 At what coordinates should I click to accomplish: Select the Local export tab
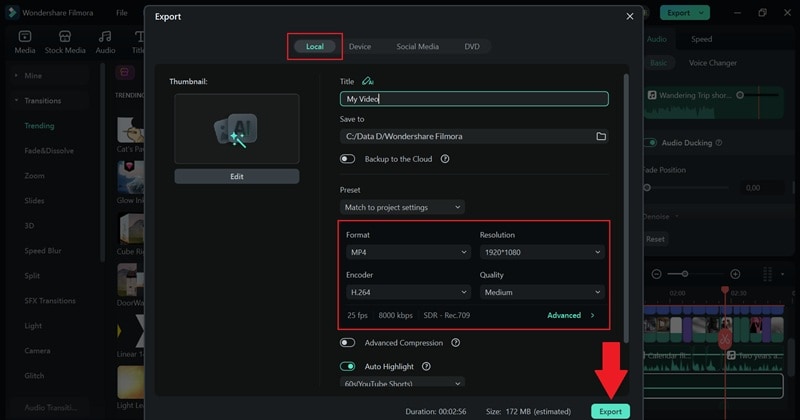pyautogui.click(x=315, y=46)
